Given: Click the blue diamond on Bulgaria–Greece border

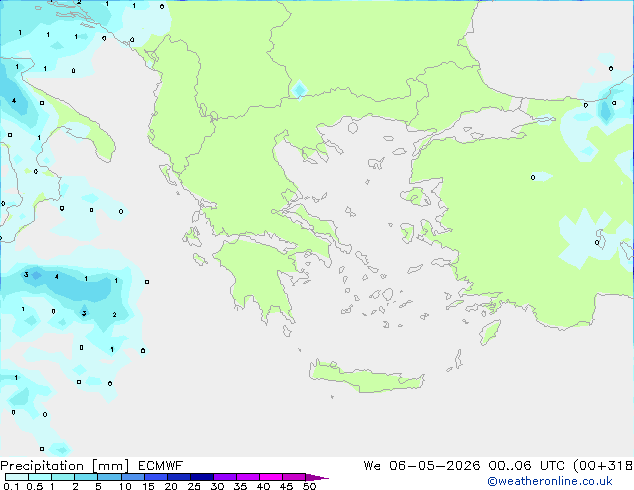Looking at the screenshot, I should point(299,90).
